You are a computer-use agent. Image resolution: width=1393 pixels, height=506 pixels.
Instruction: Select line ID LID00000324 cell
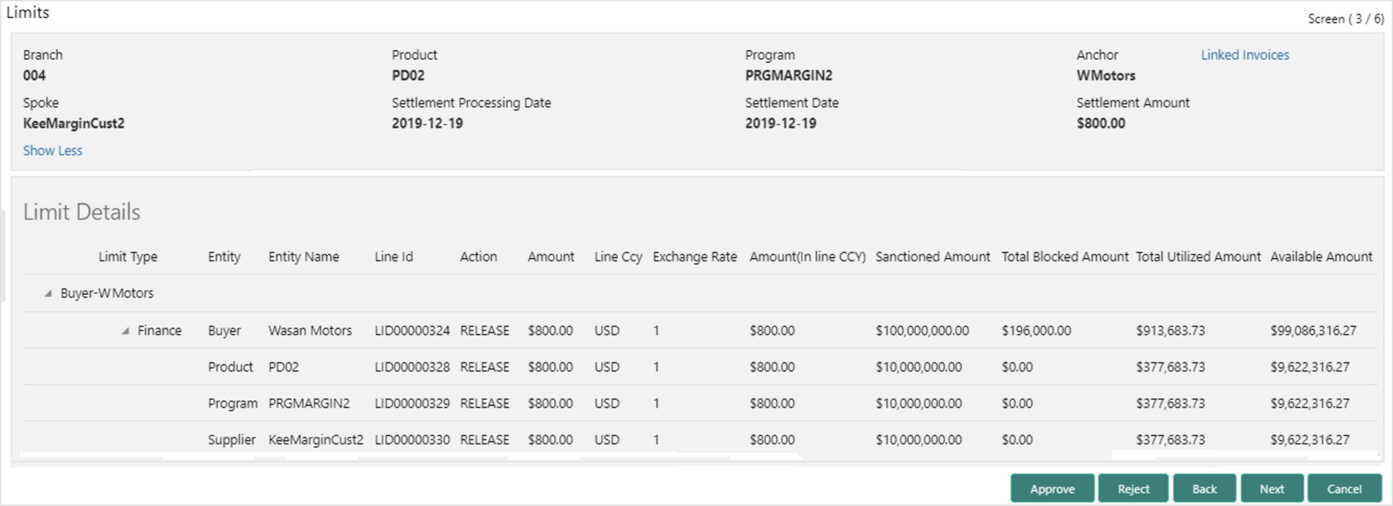(412, 331)
